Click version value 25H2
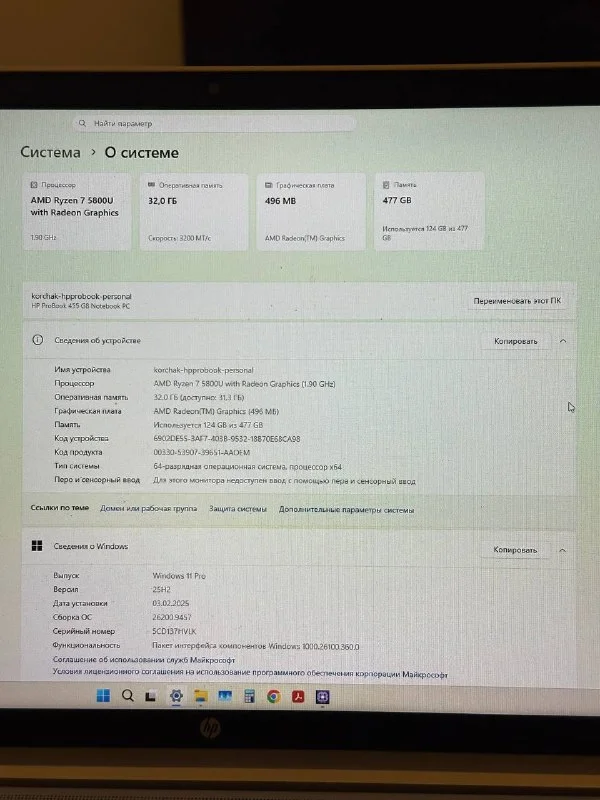This screenshot has height=800, width=600. [161, 590]
